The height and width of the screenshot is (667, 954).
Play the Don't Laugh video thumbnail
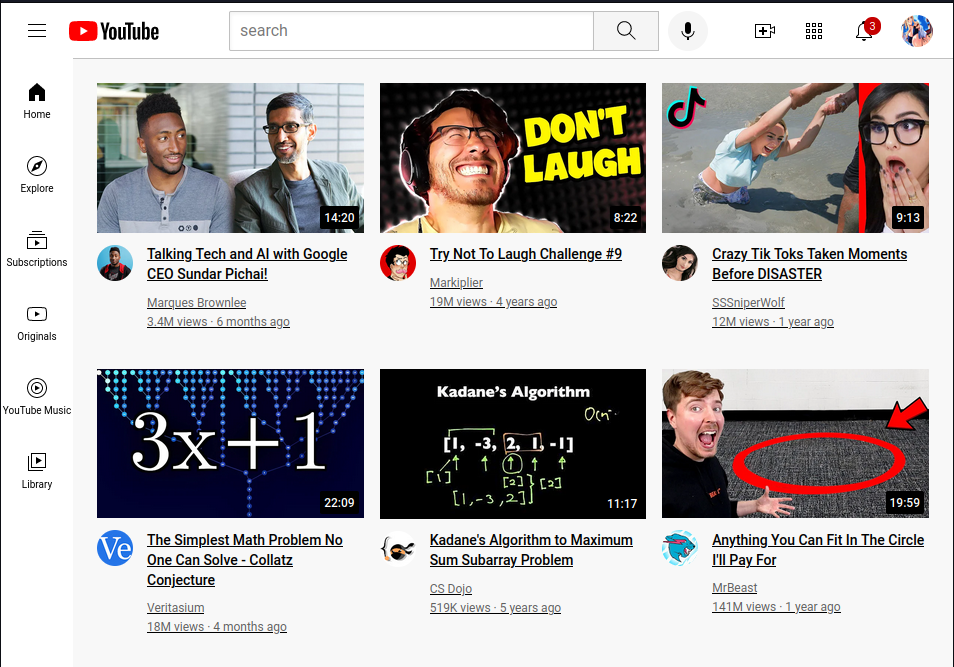click(513, 158)
